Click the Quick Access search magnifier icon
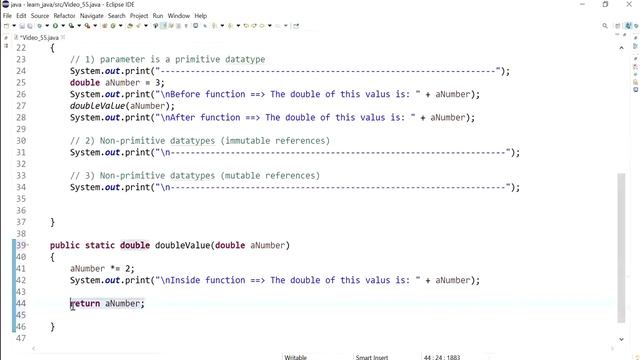The height and width of the screenshot is (360, 640). click(x=605, y=26)
